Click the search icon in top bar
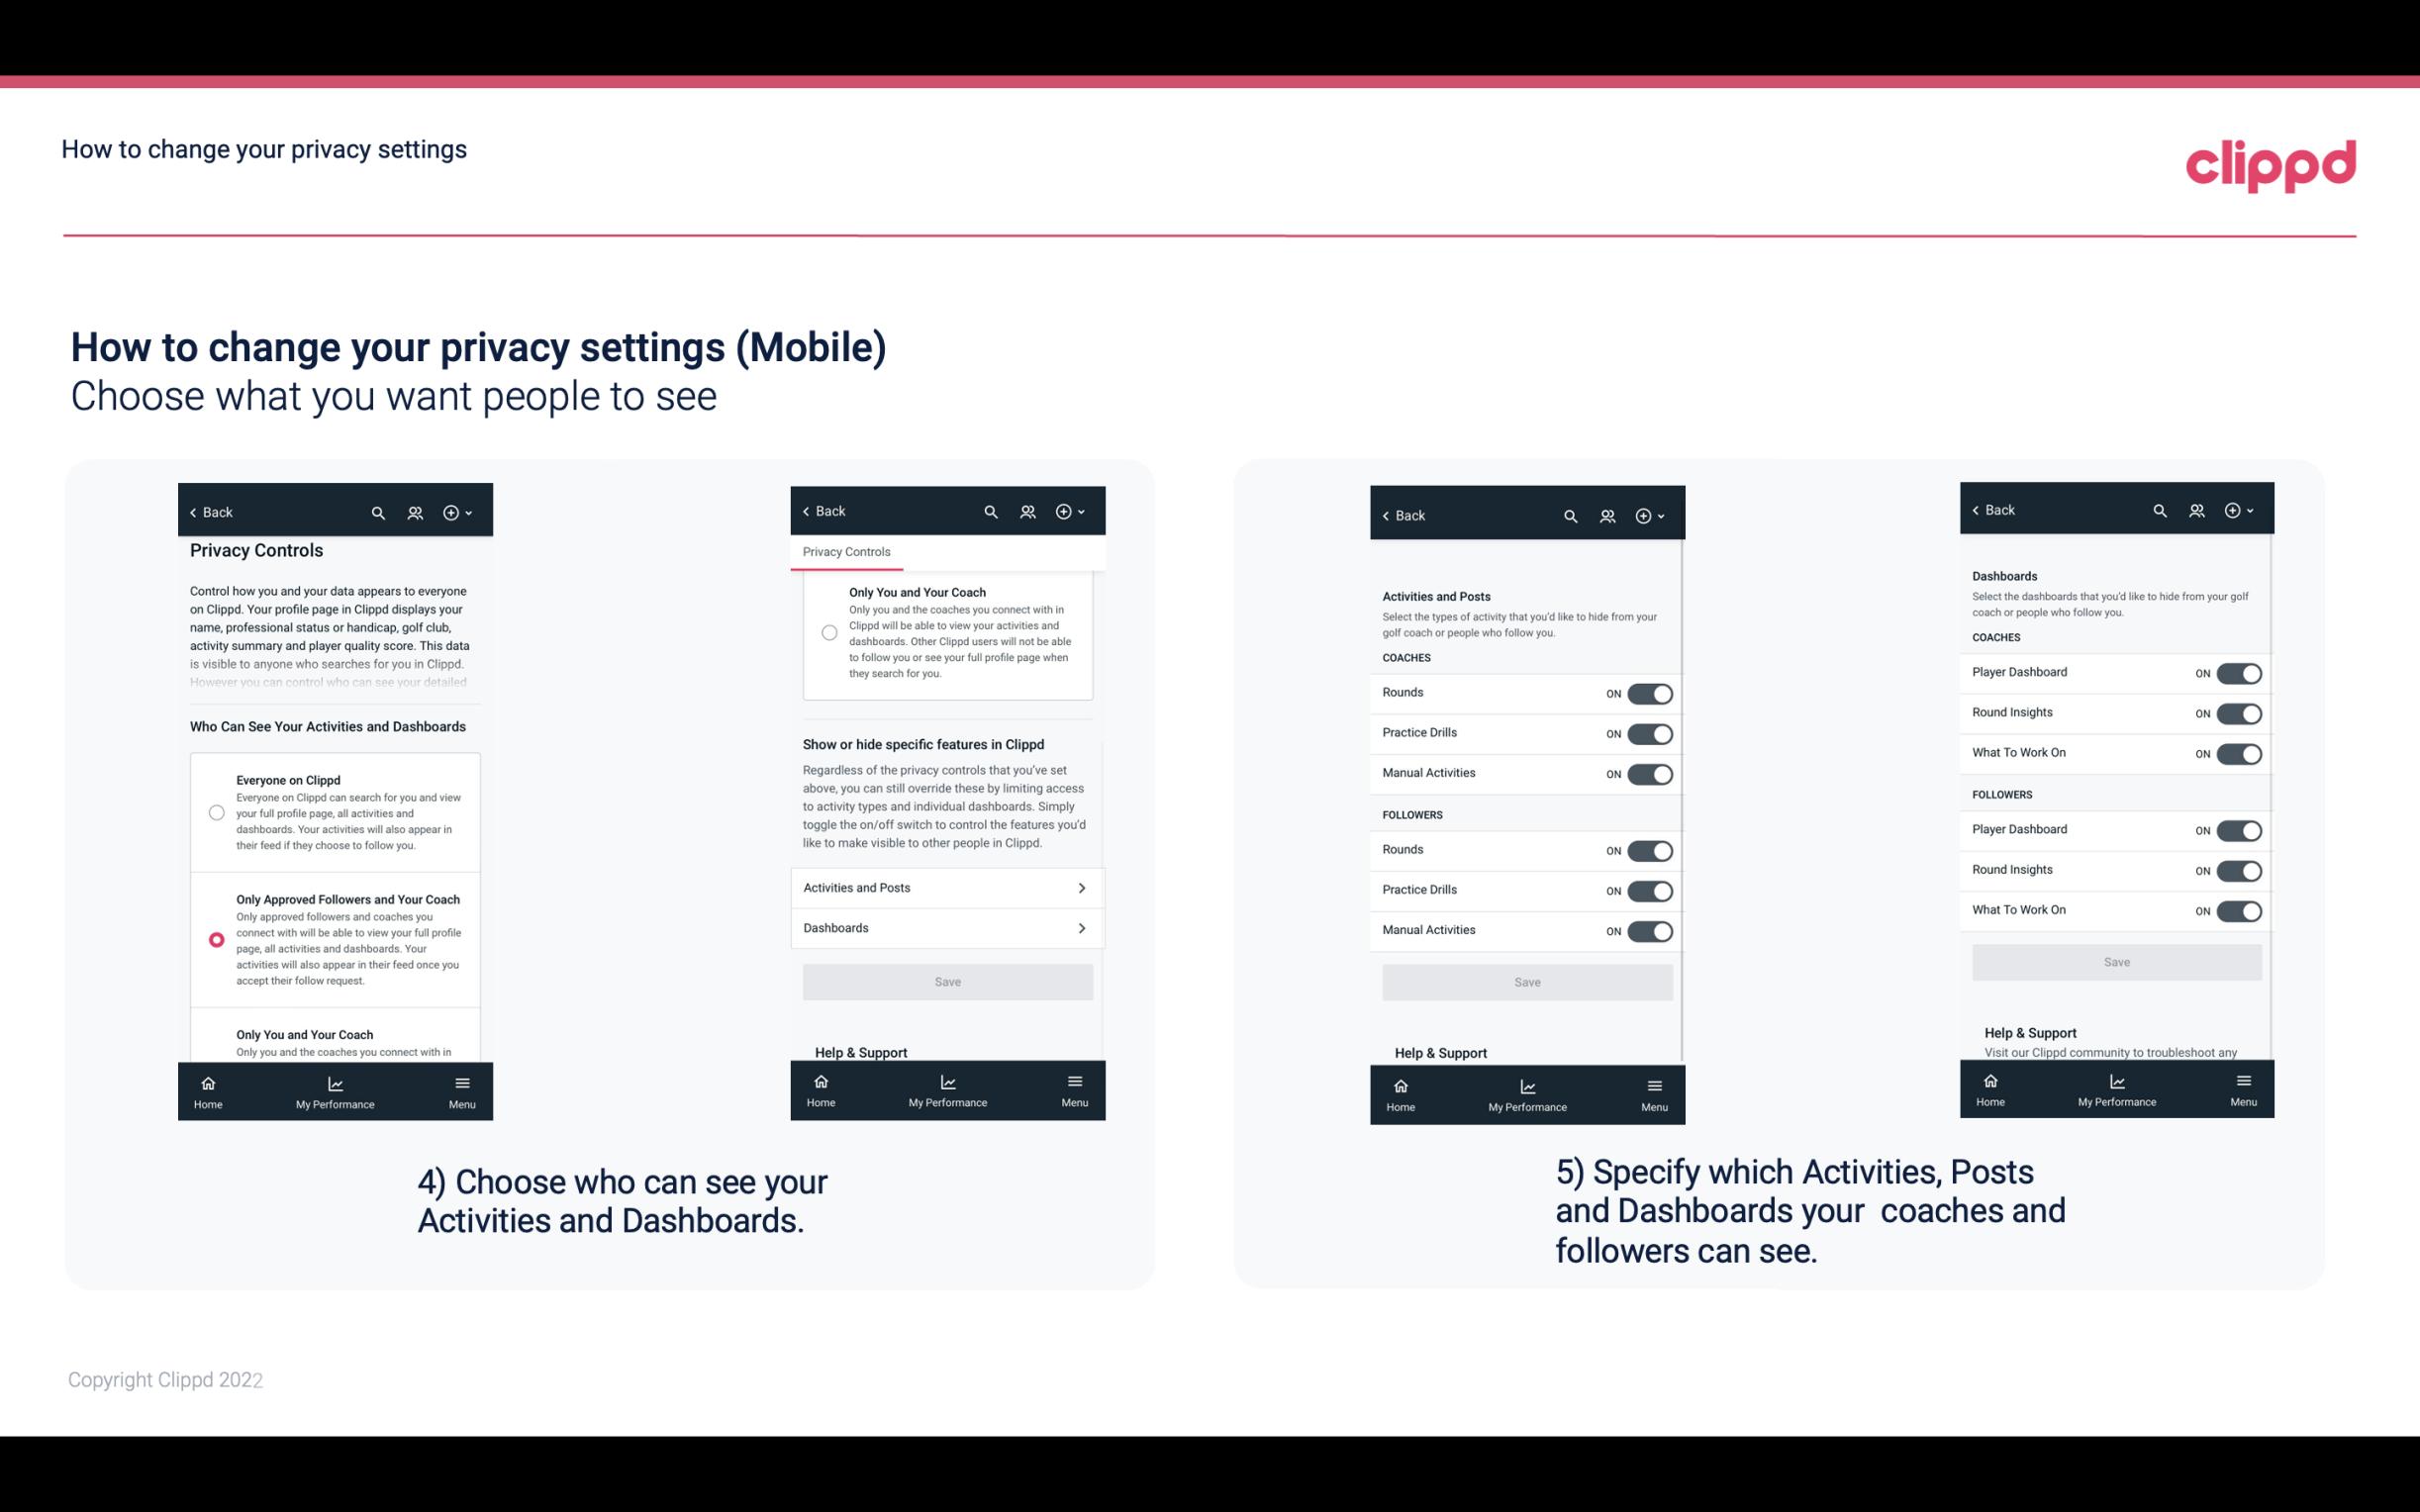 [x=380, y=513]
